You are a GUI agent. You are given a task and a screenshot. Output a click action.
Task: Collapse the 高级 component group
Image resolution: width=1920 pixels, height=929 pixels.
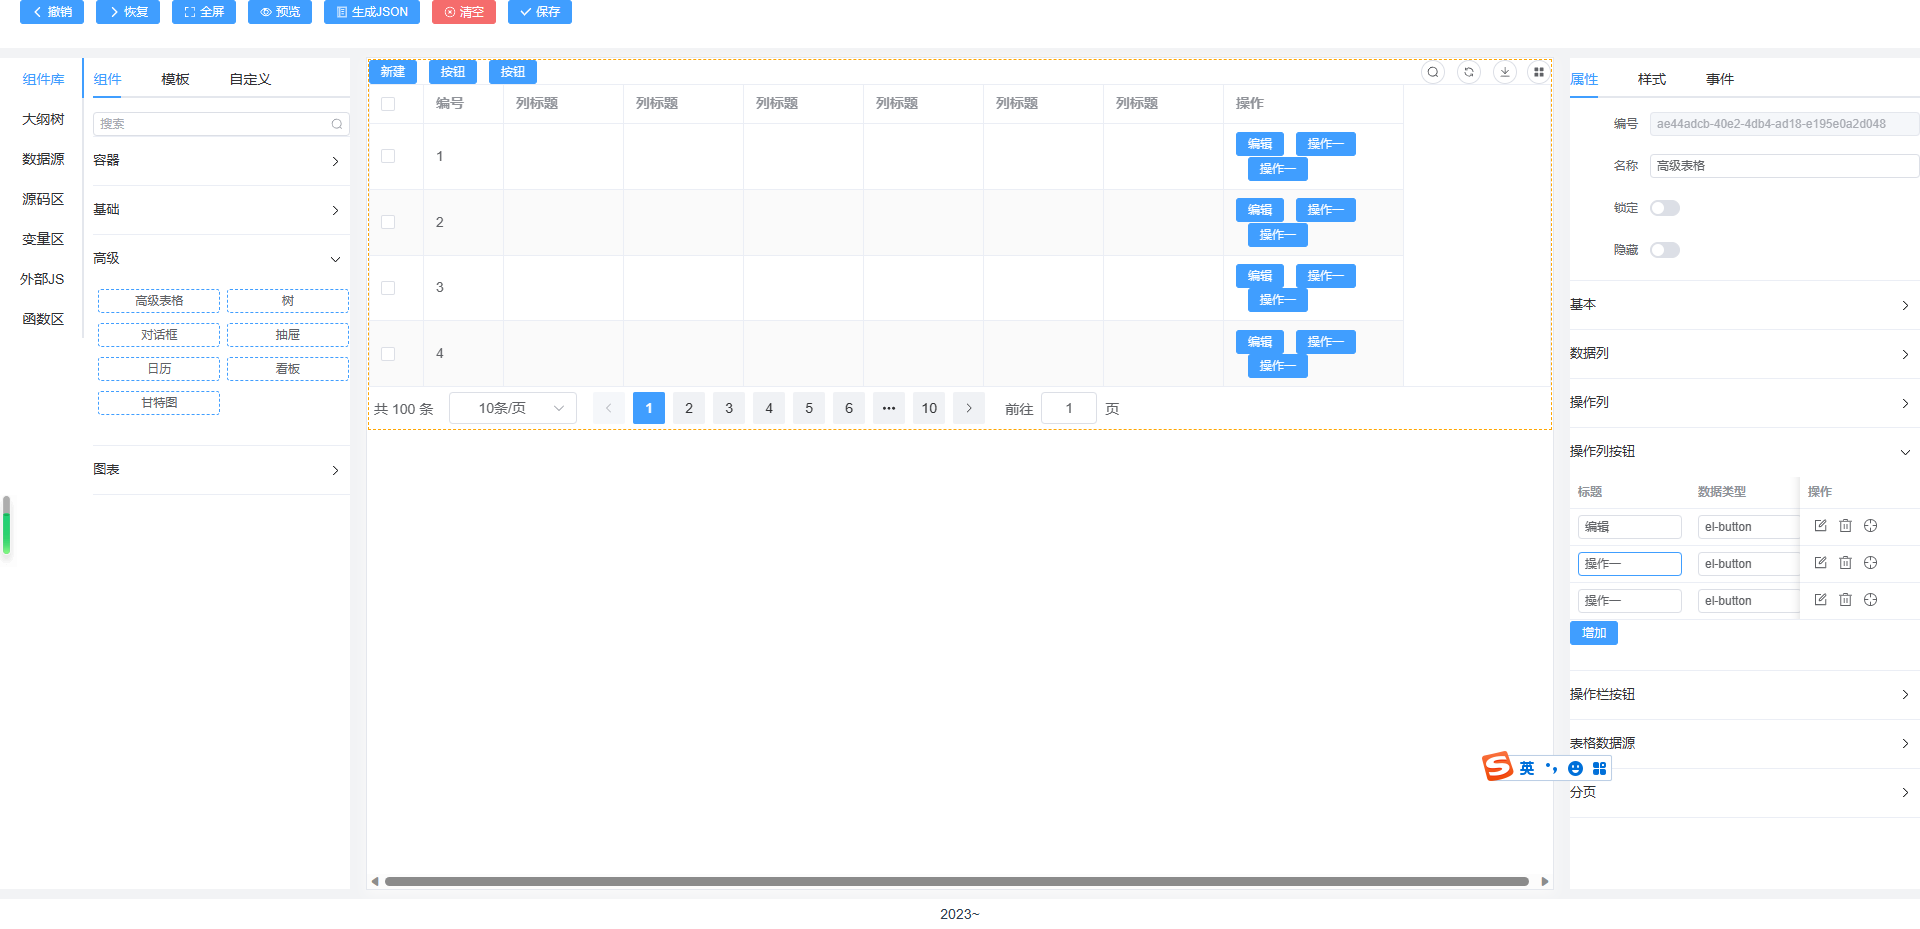220,259
